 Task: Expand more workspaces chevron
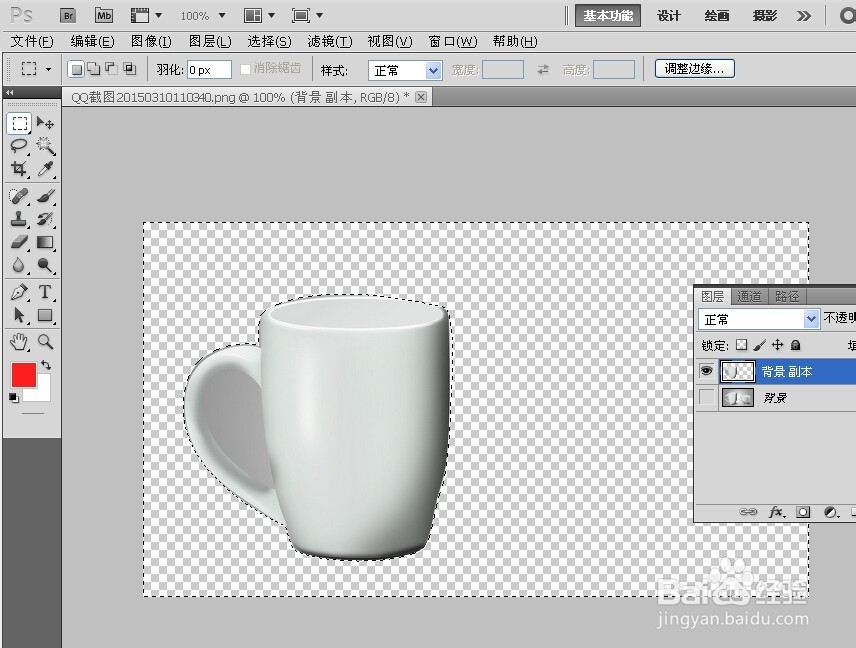tap(804, 16)
